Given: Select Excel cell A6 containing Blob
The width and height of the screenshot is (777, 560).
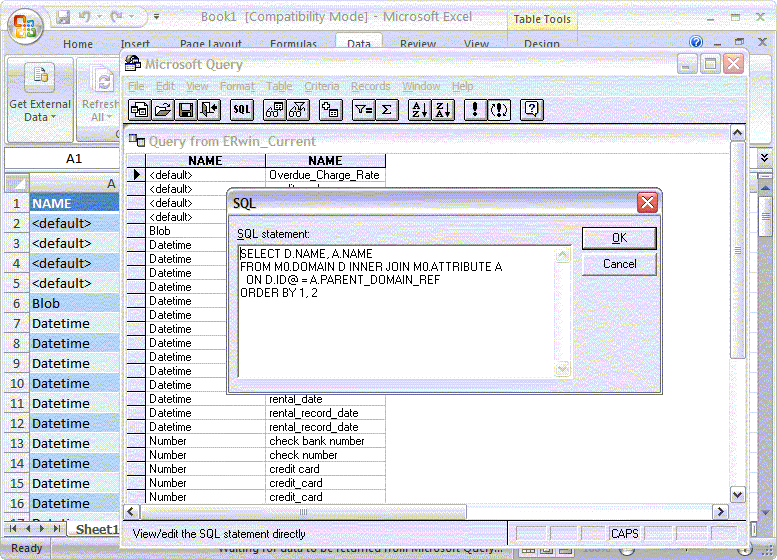Looking at the screenshot, I should [74, 303].
